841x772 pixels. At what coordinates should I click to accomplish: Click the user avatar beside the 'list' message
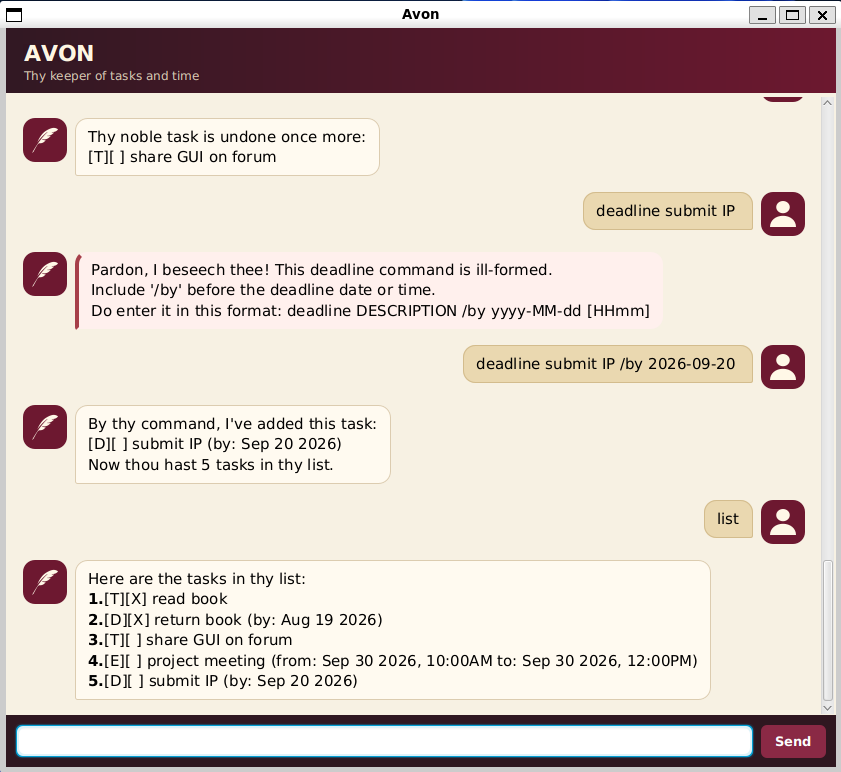tap(783, 522)
